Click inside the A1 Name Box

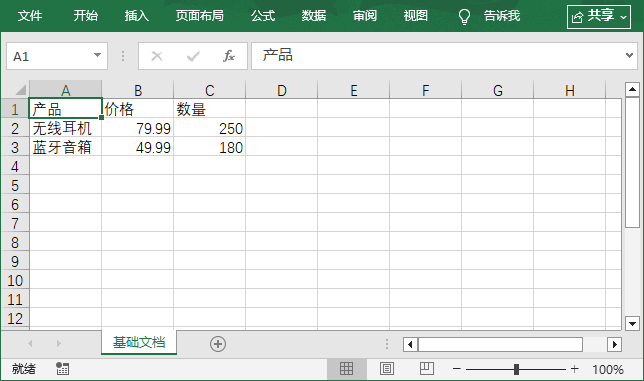(49, 56)
